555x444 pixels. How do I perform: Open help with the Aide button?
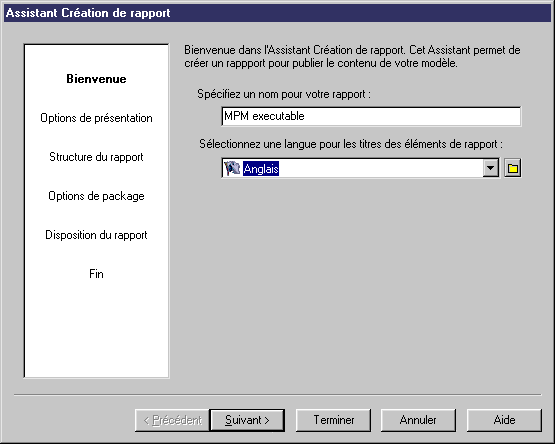click(504, 420)
